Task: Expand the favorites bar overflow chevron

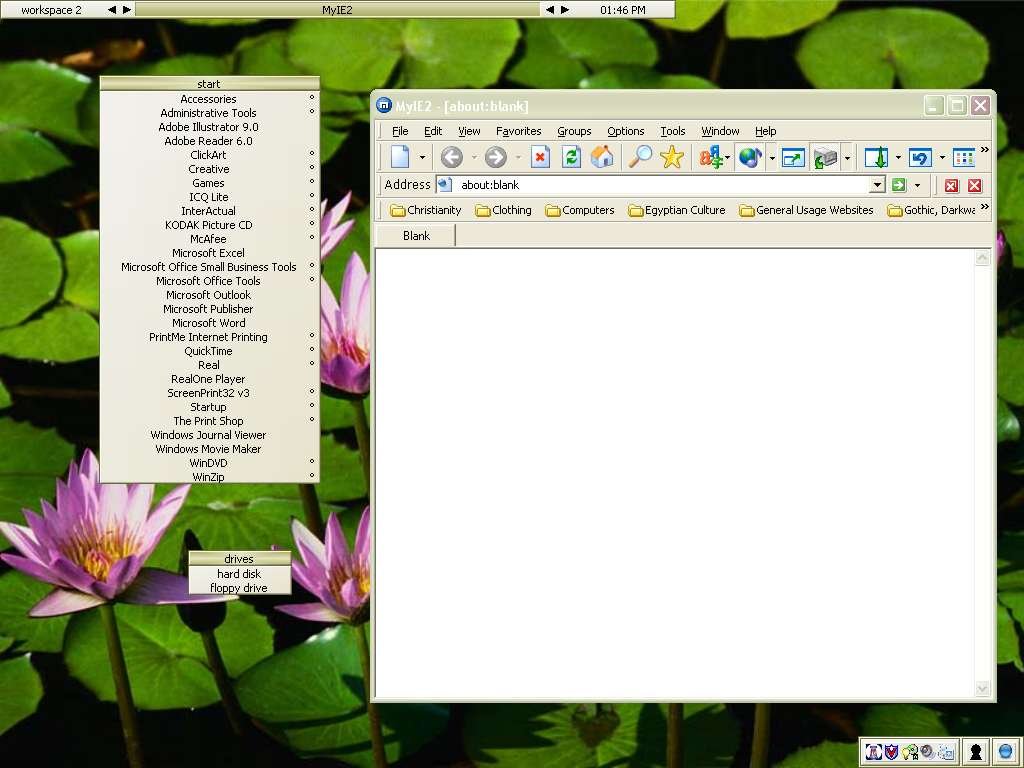Action: coord(984,208)
